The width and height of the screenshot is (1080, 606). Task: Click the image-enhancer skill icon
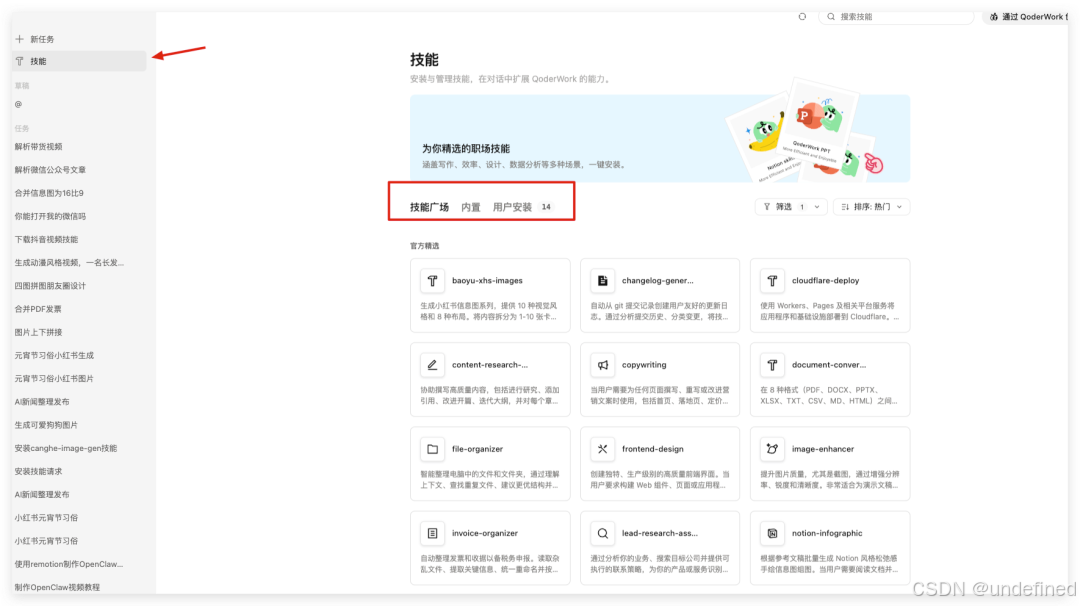click(x=770, y=448)
